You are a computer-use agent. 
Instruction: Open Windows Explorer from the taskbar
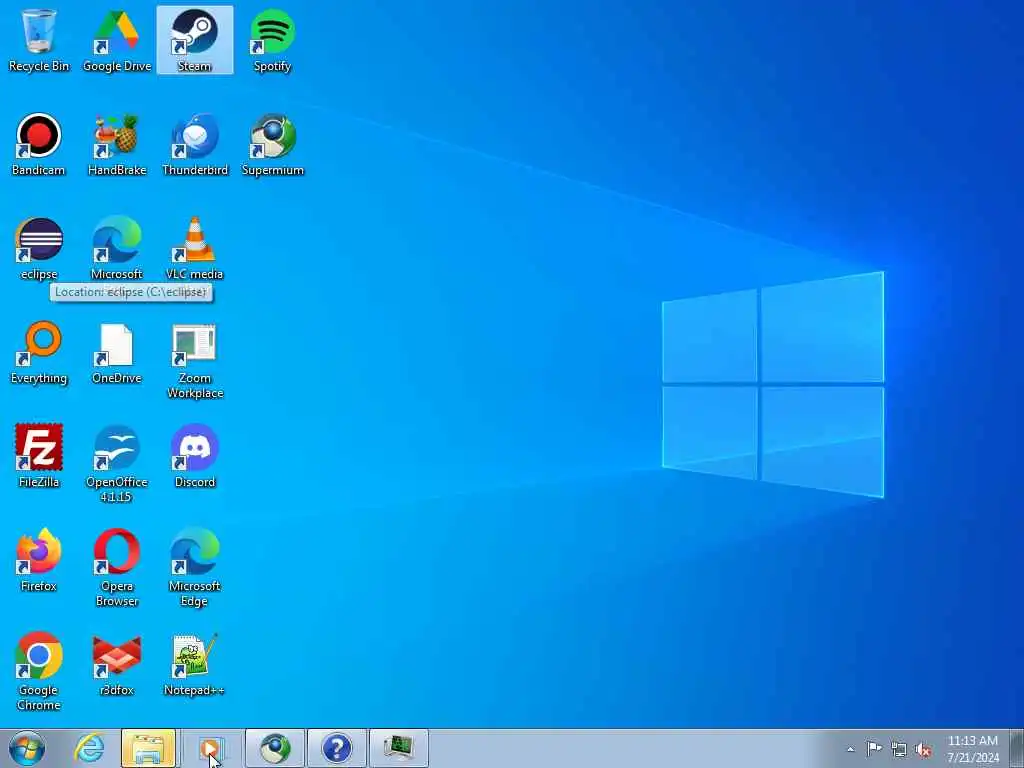[x=148, y=748]
